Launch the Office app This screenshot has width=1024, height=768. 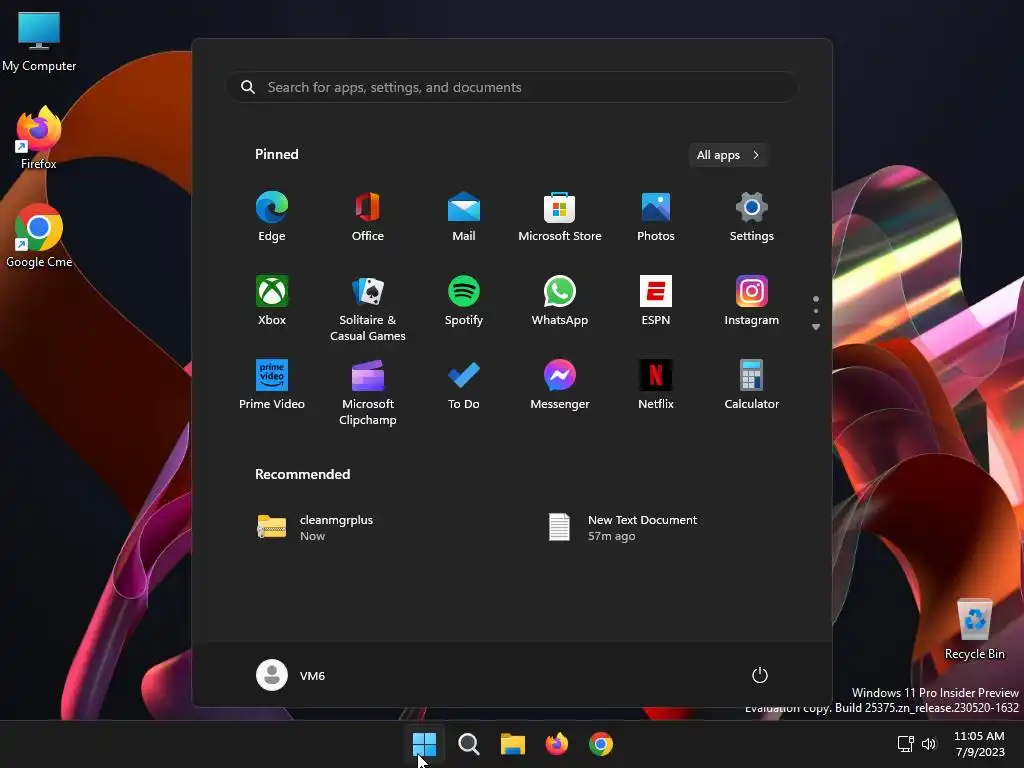(x=368, y=217)
